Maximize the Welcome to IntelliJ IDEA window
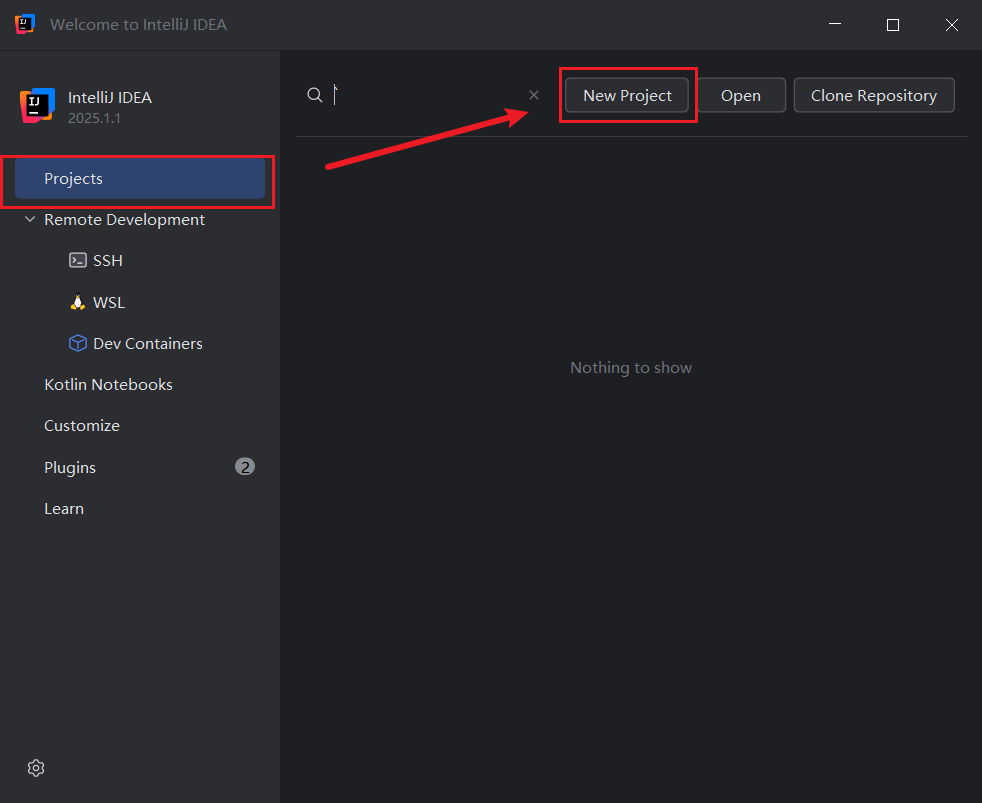 tap(893, 24)
